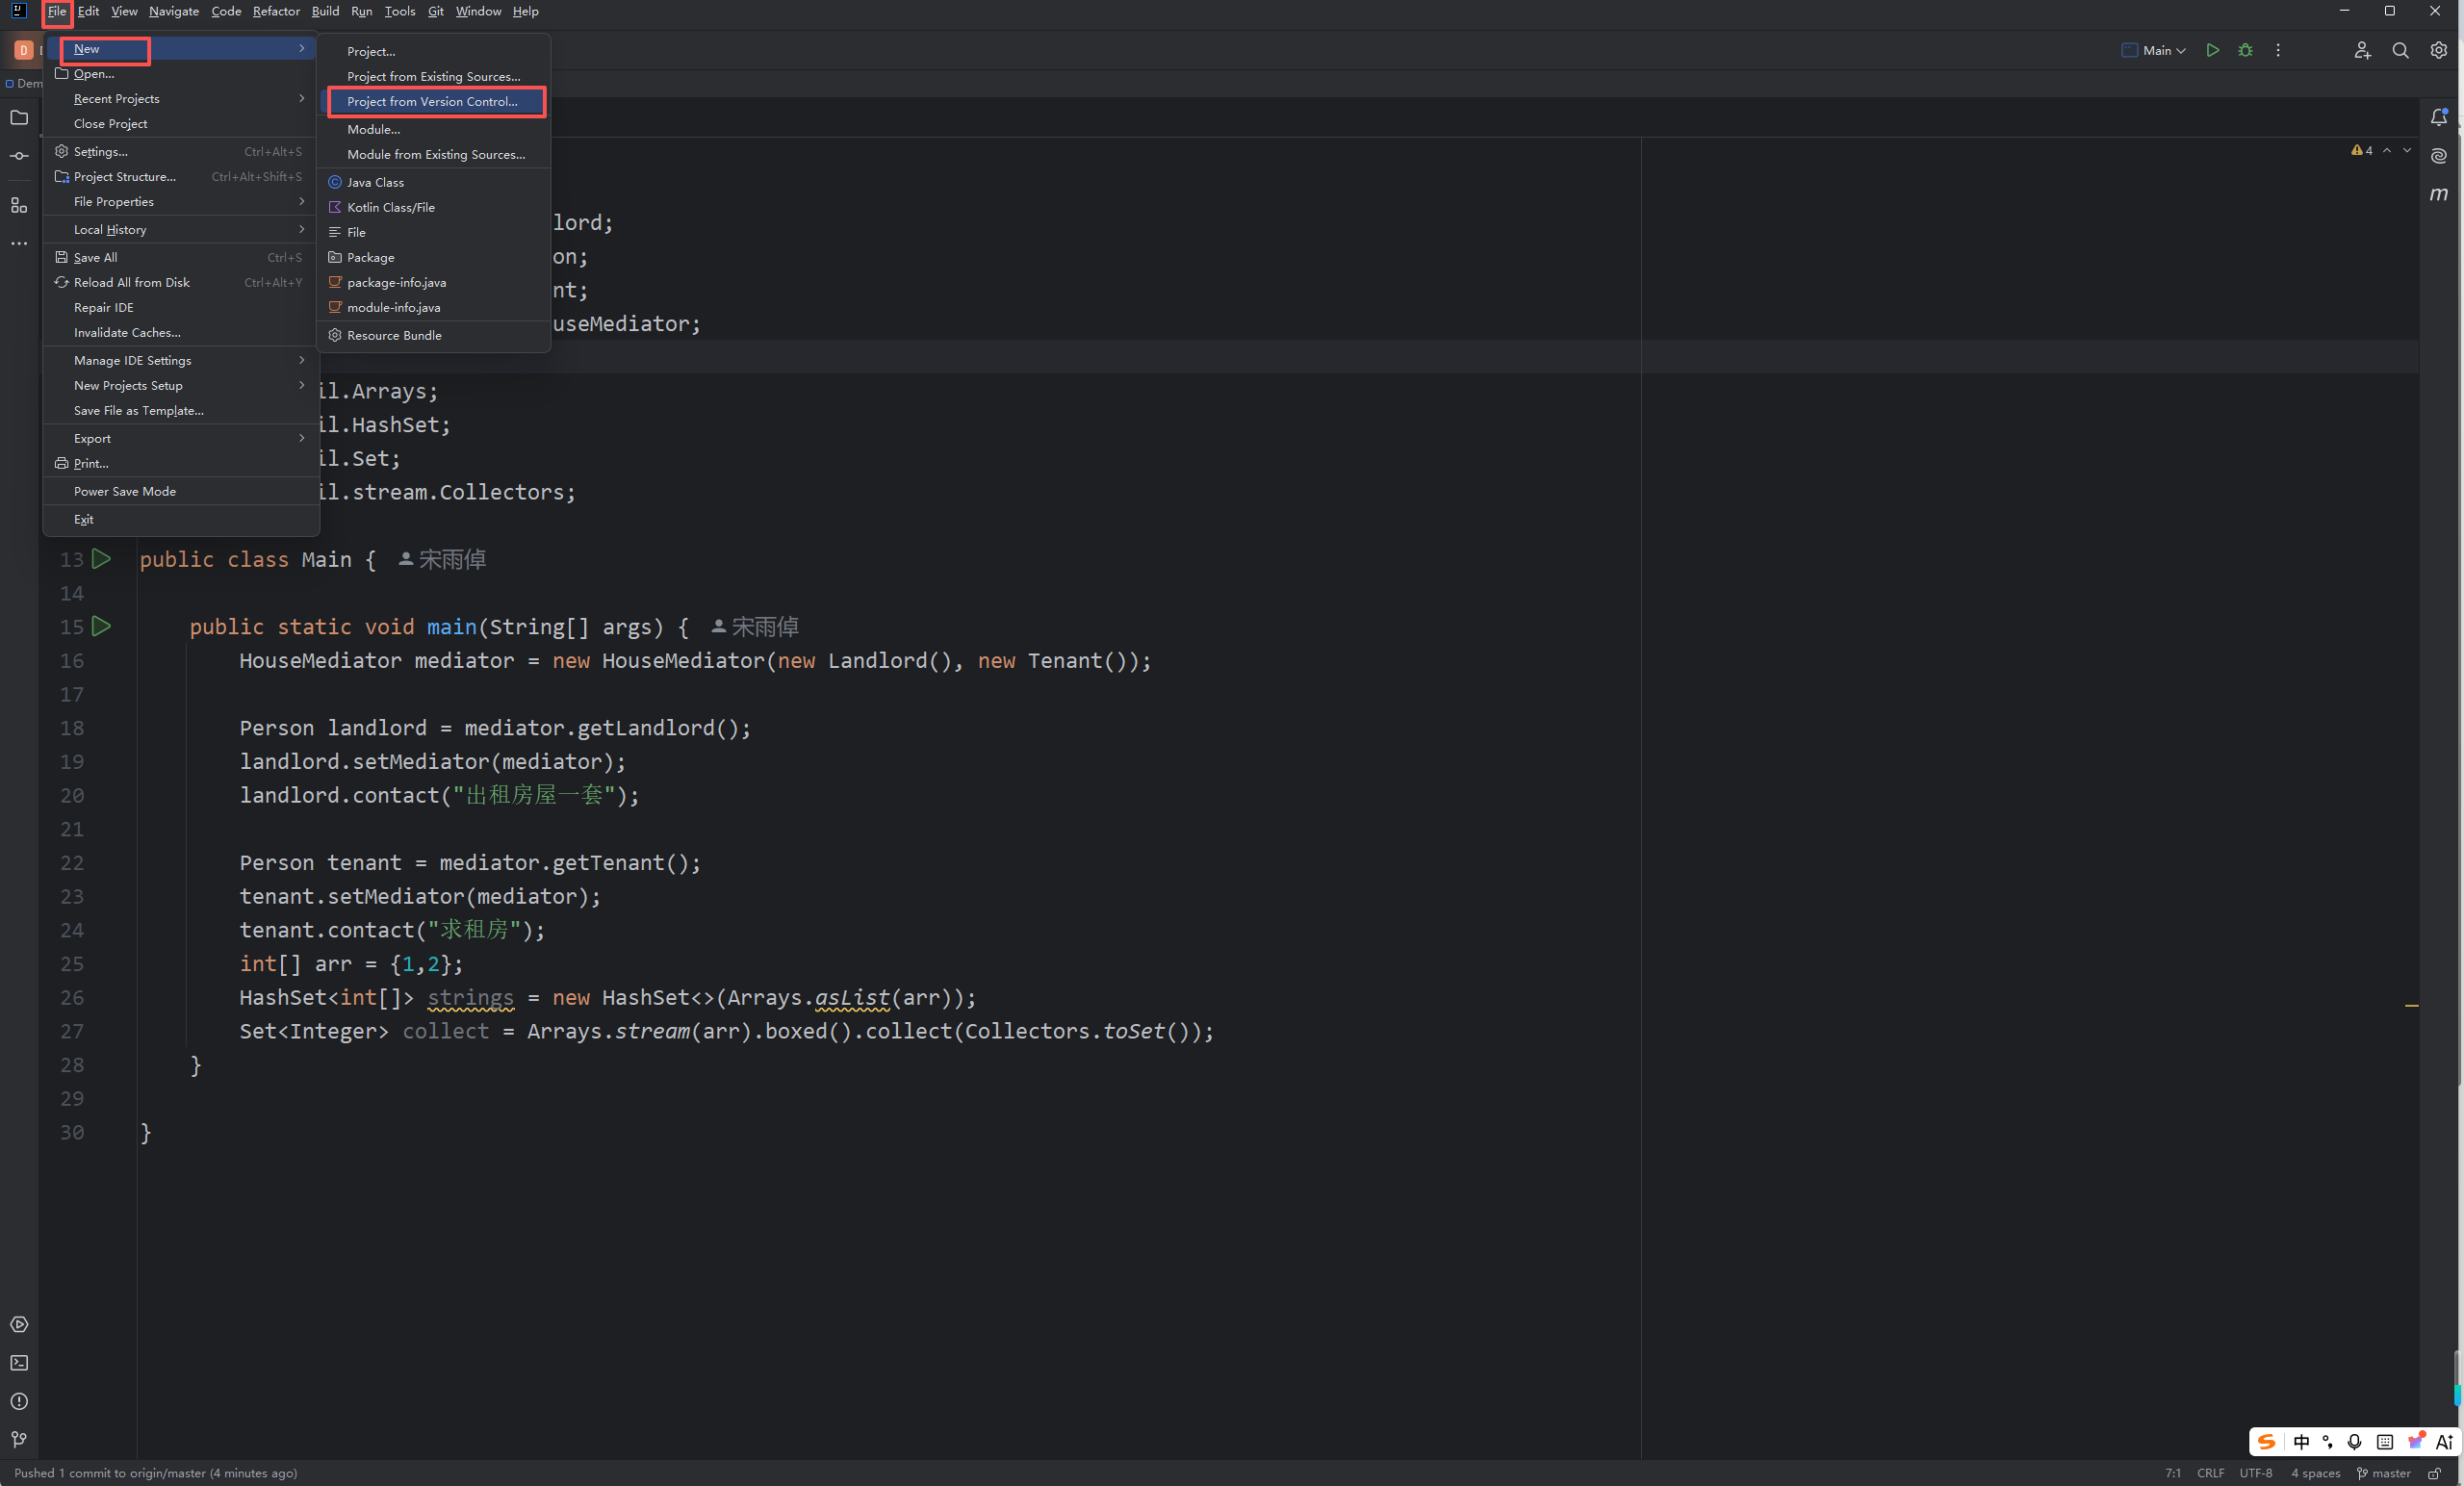Open the Problems tool window
Screen dimensions: 2464x1486
pyautogui.click(x=19, y=1401)
